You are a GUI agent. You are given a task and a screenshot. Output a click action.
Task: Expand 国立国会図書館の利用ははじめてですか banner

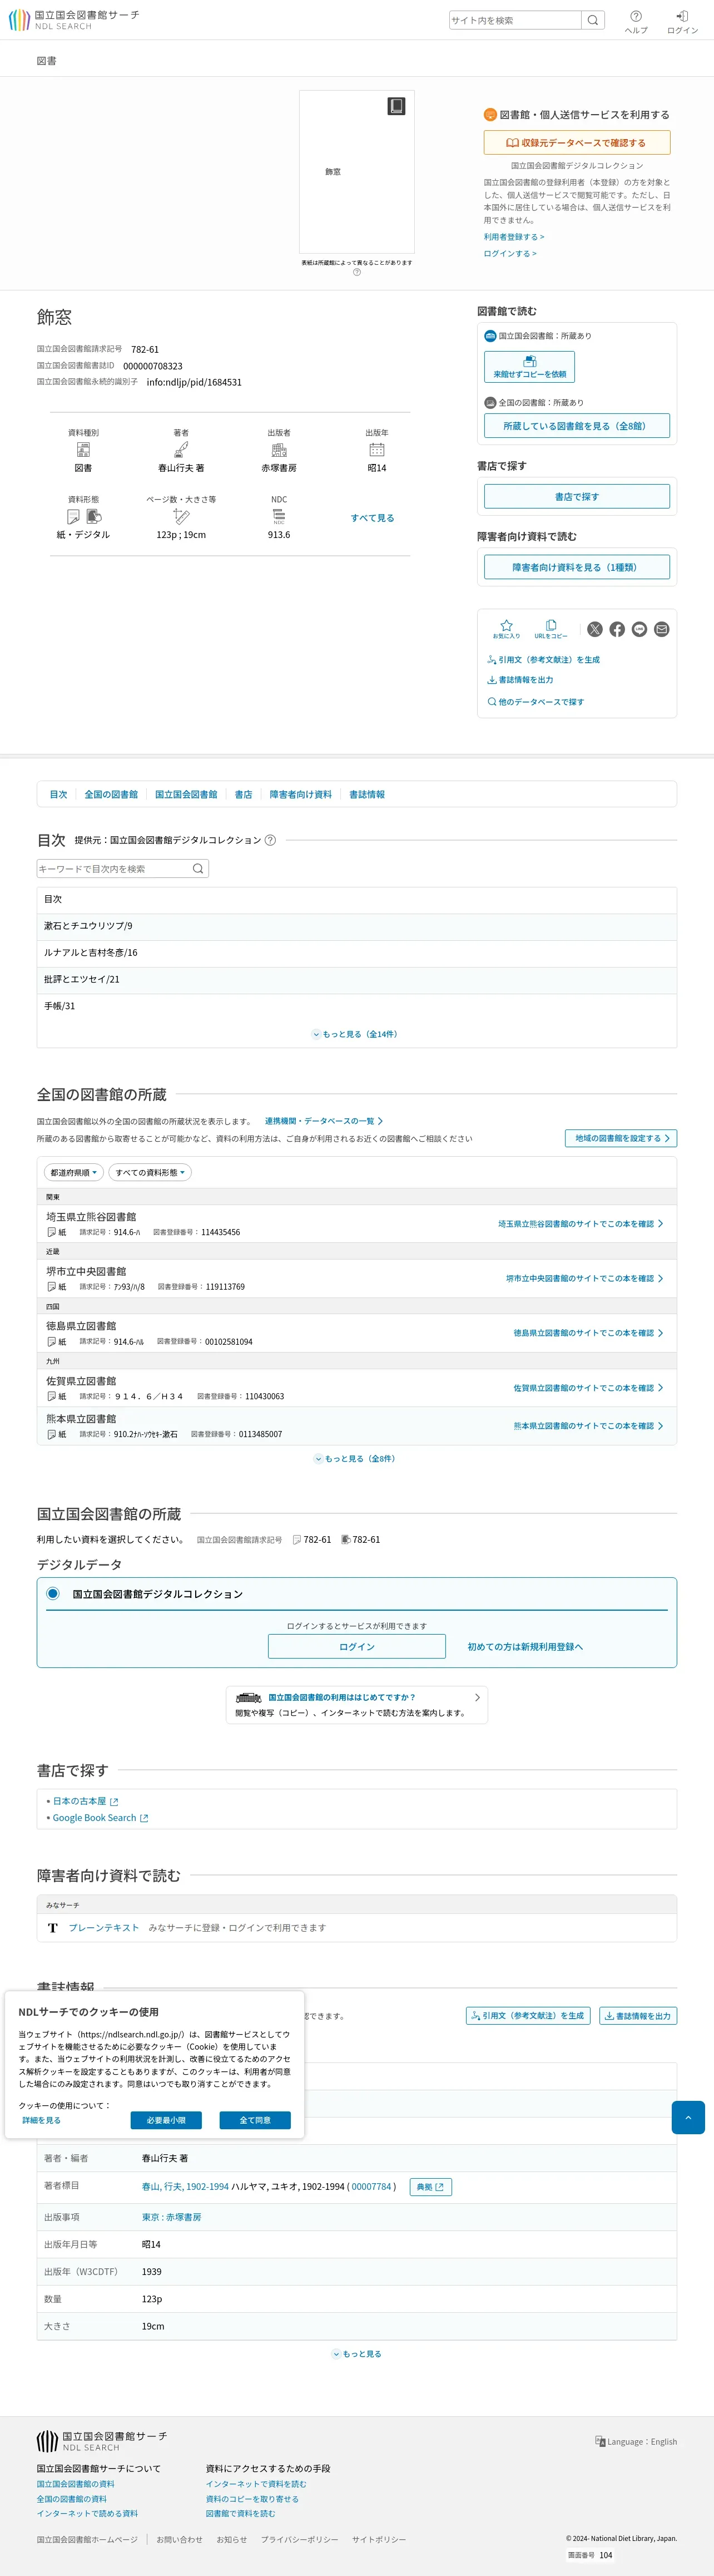pos(357,1705)
